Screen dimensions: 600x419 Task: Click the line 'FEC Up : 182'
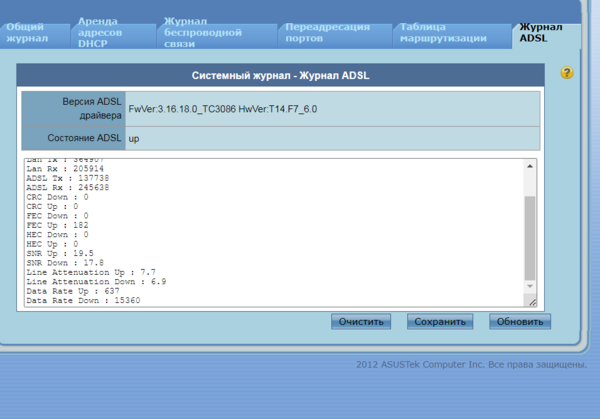[x=57, y=225]
